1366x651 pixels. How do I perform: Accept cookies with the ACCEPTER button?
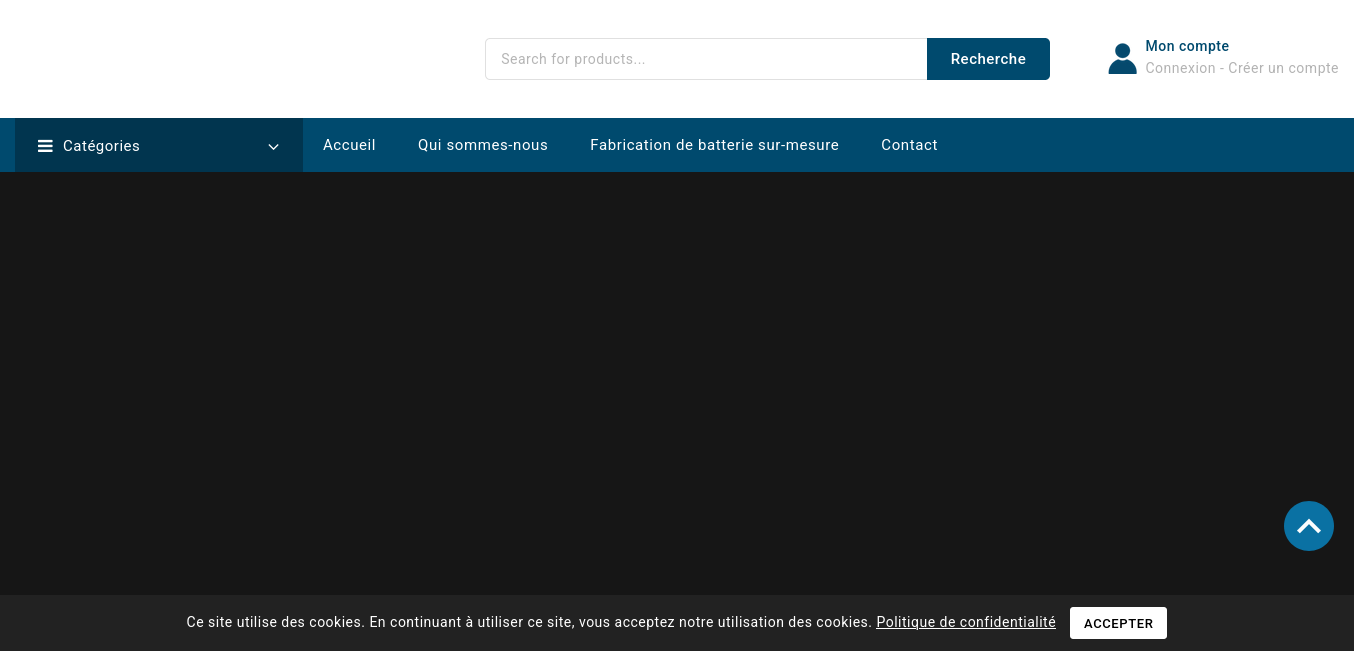click(1118, 623)
